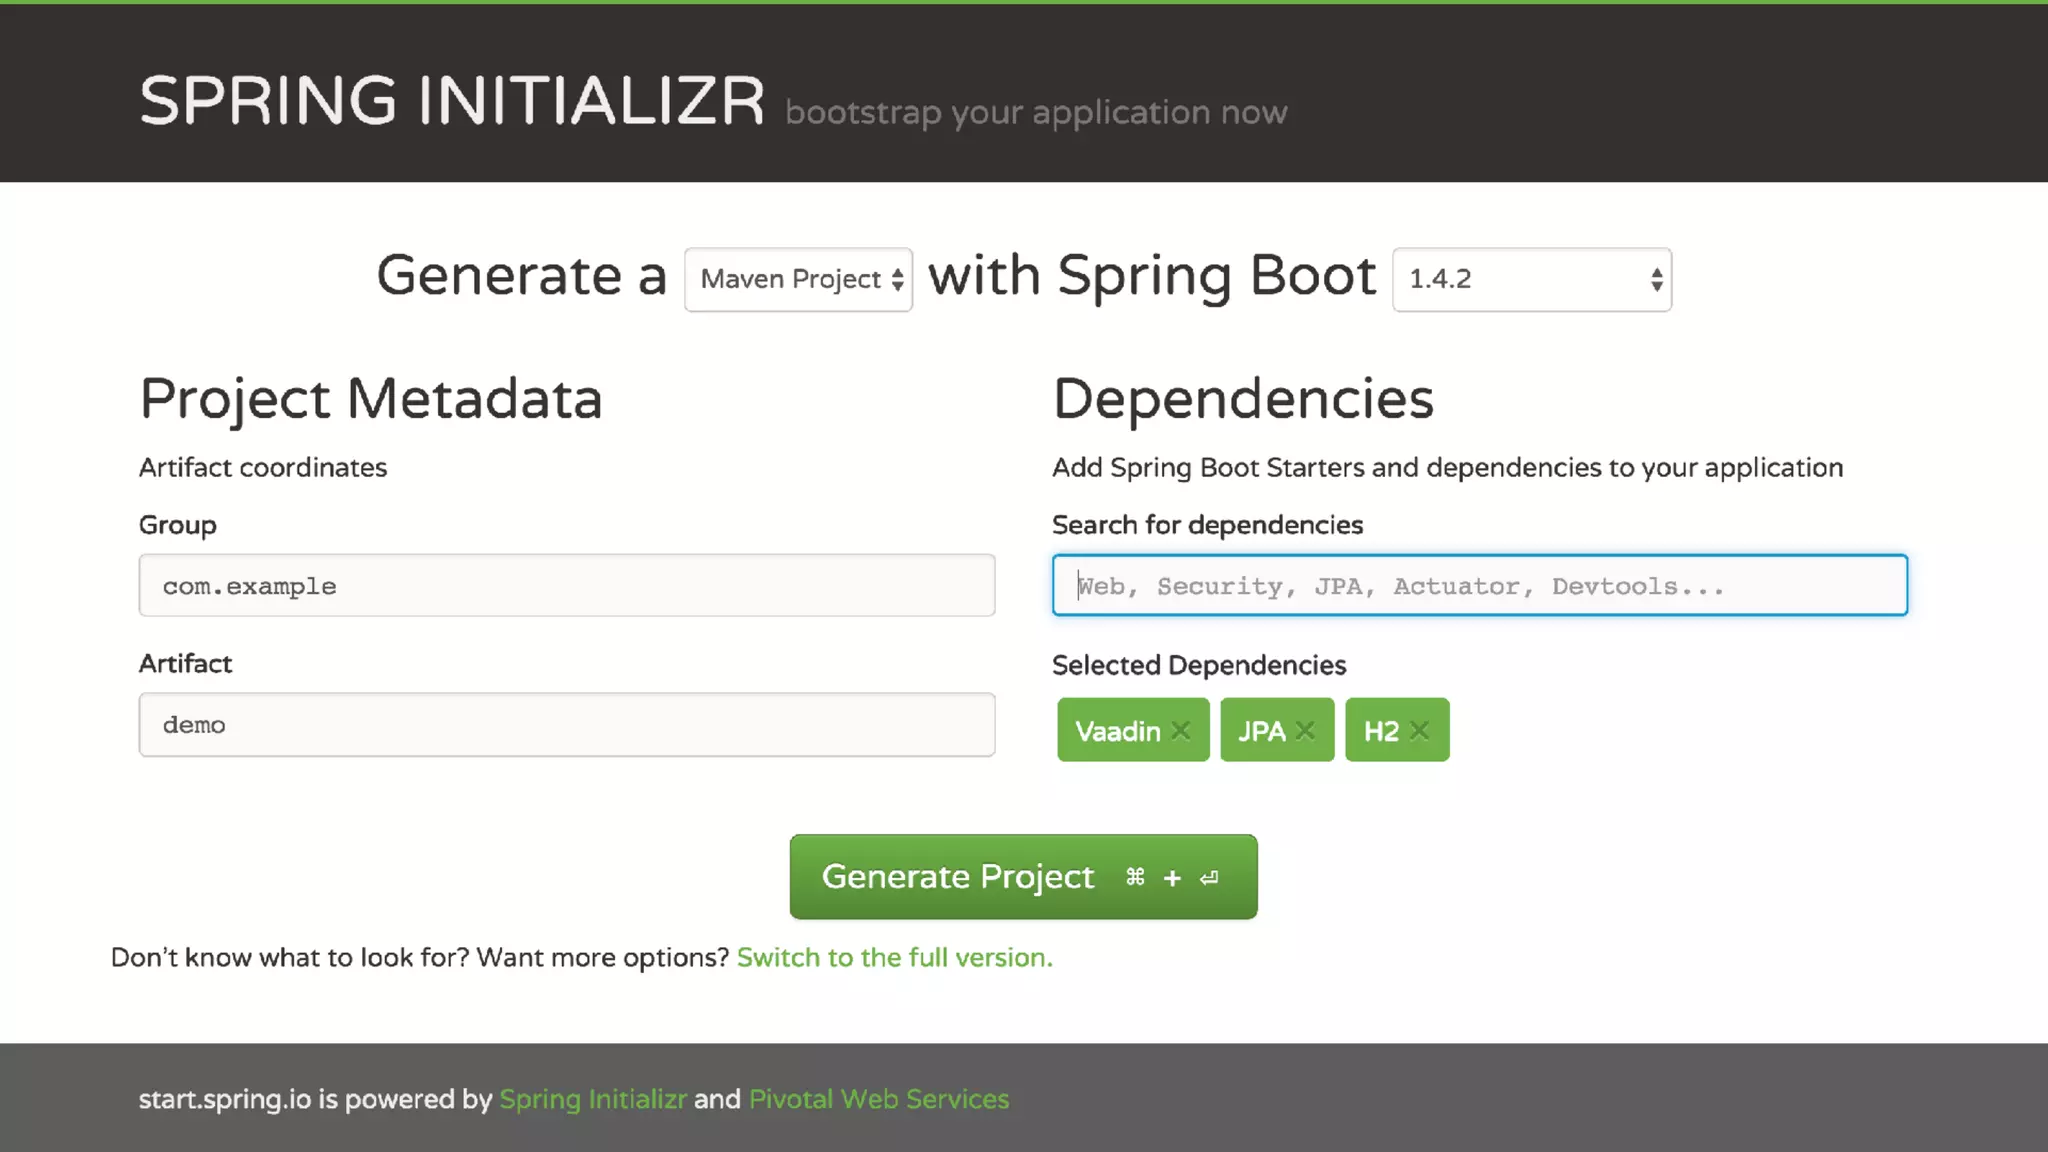2048x1152 pixels.
Task: Focus the Artifact field containing demo
Action: pyautogui.click(x=566, y=725)
